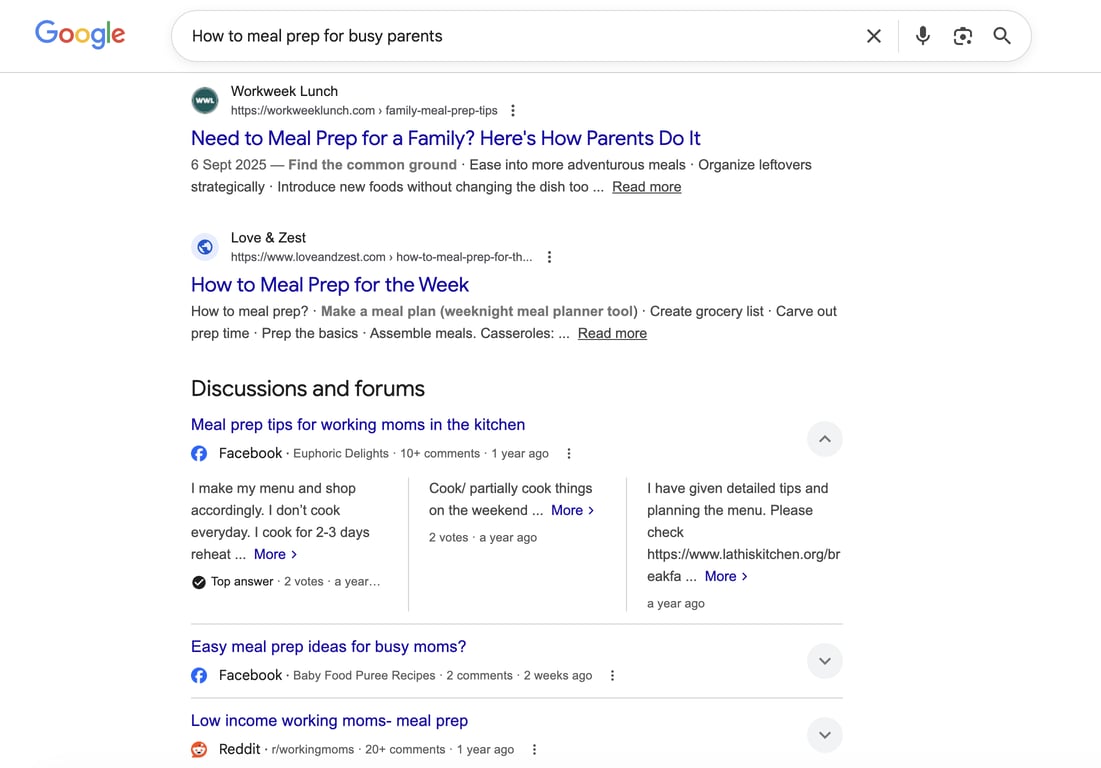Open How to Meal Prep for the Week
Viewport: 1101px width, 768px height.
tap(330, 284)
